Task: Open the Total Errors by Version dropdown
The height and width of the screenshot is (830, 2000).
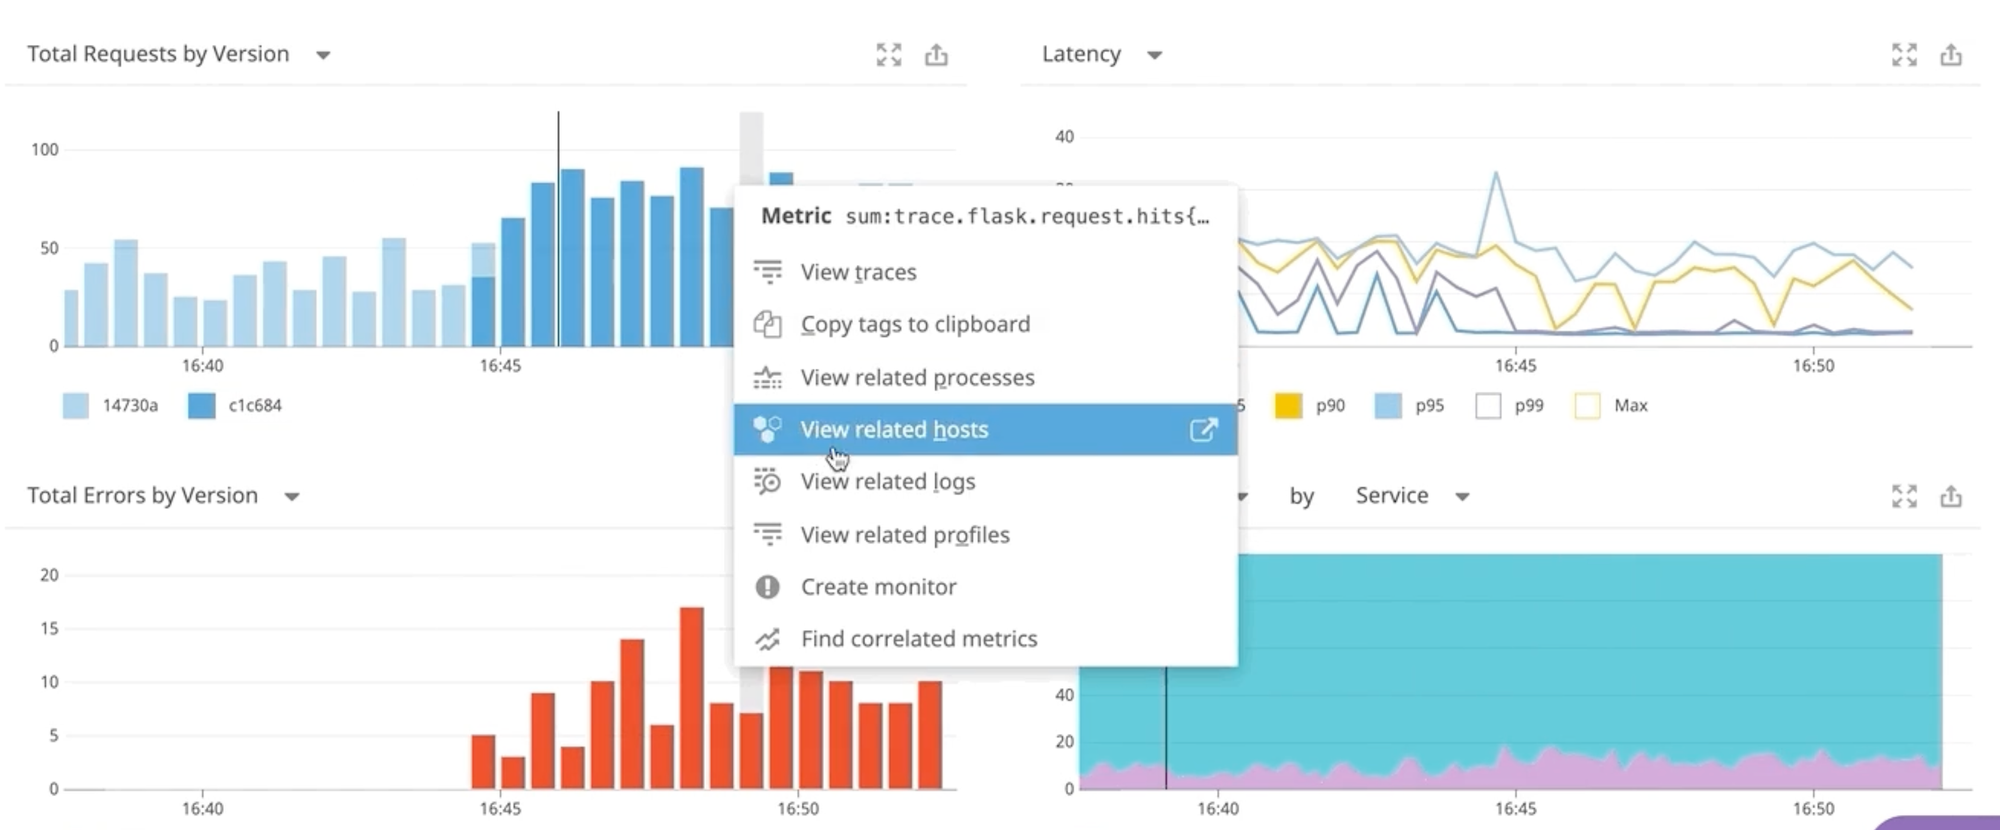Action: click(292, 497)
